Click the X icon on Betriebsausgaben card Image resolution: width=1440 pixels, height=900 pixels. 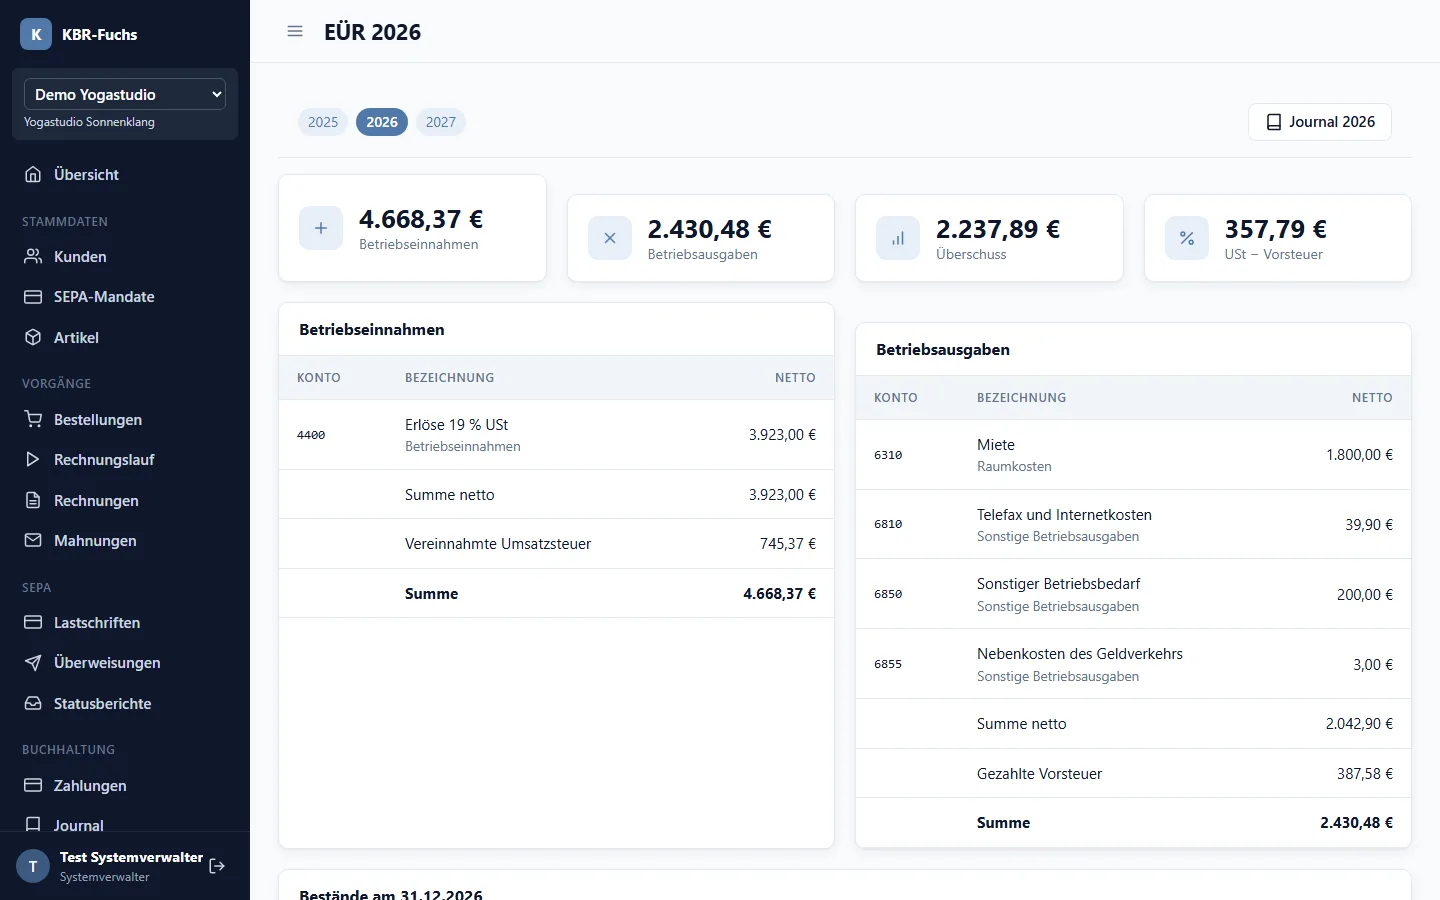pos(610,238)
